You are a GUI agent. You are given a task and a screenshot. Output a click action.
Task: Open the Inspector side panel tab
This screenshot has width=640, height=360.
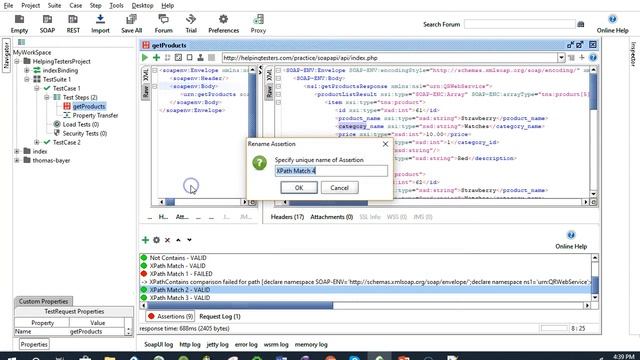pyautogui.click(x=633, y=54)
